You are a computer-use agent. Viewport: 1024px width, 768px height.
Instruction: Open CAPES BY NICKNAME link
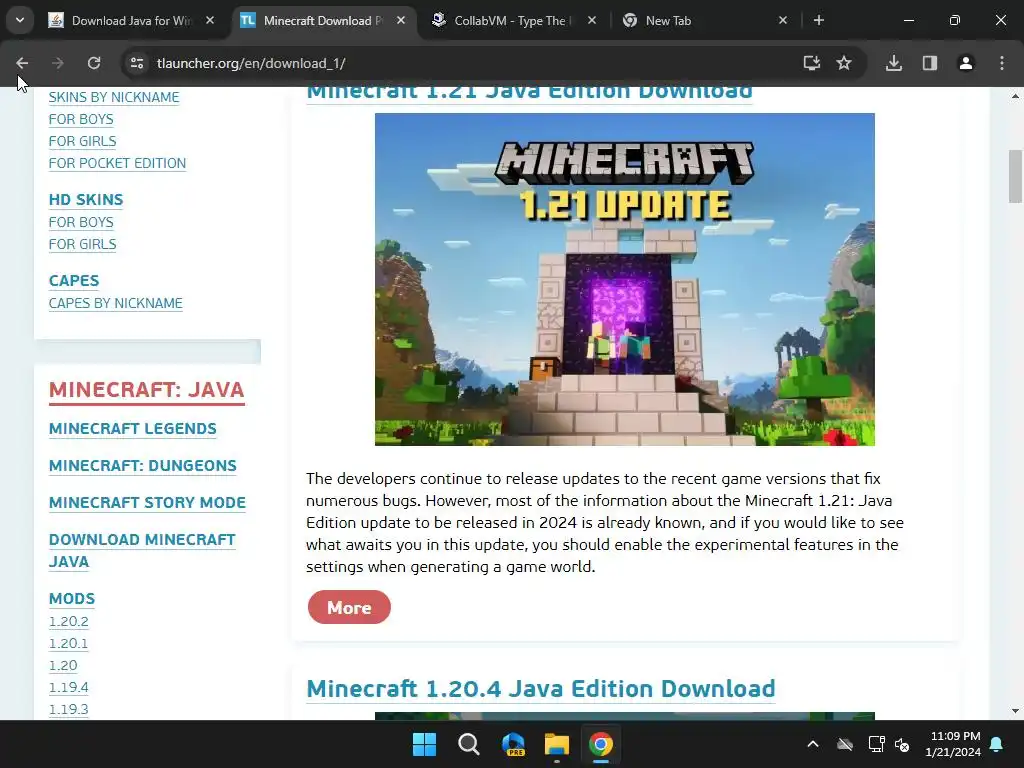pos(116,304)
